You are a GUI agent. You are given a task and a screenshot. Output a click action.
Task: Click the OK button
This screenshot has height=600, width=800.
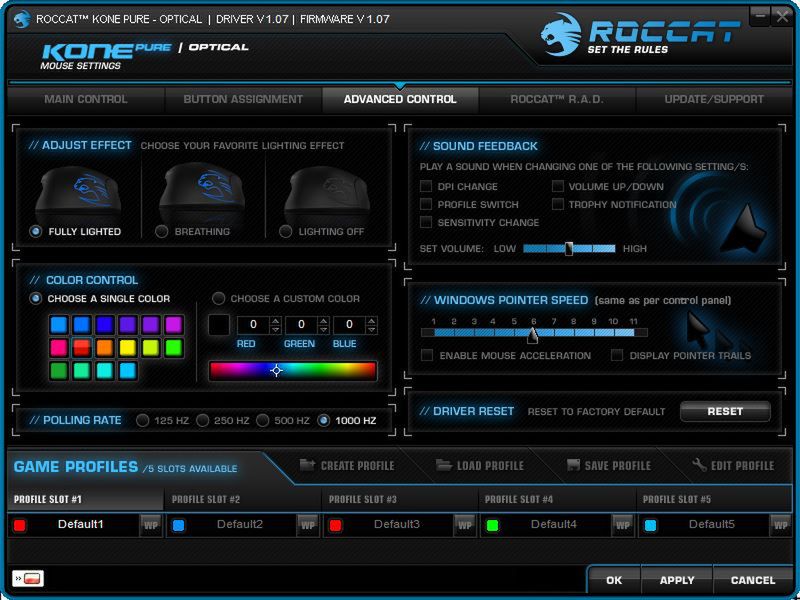click(614, 580)
